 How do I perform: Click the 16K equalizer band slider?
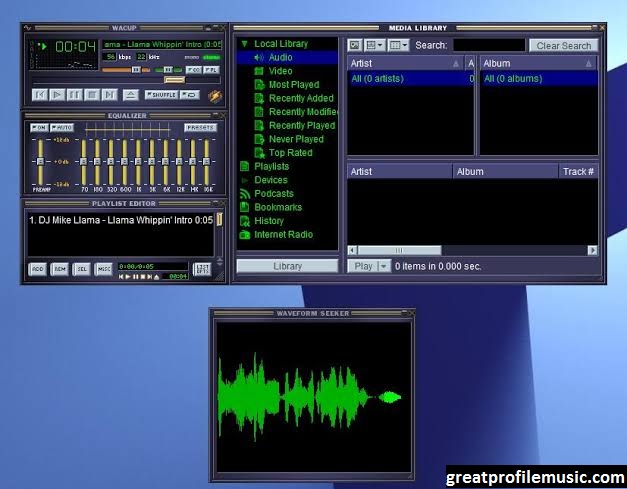206,162
